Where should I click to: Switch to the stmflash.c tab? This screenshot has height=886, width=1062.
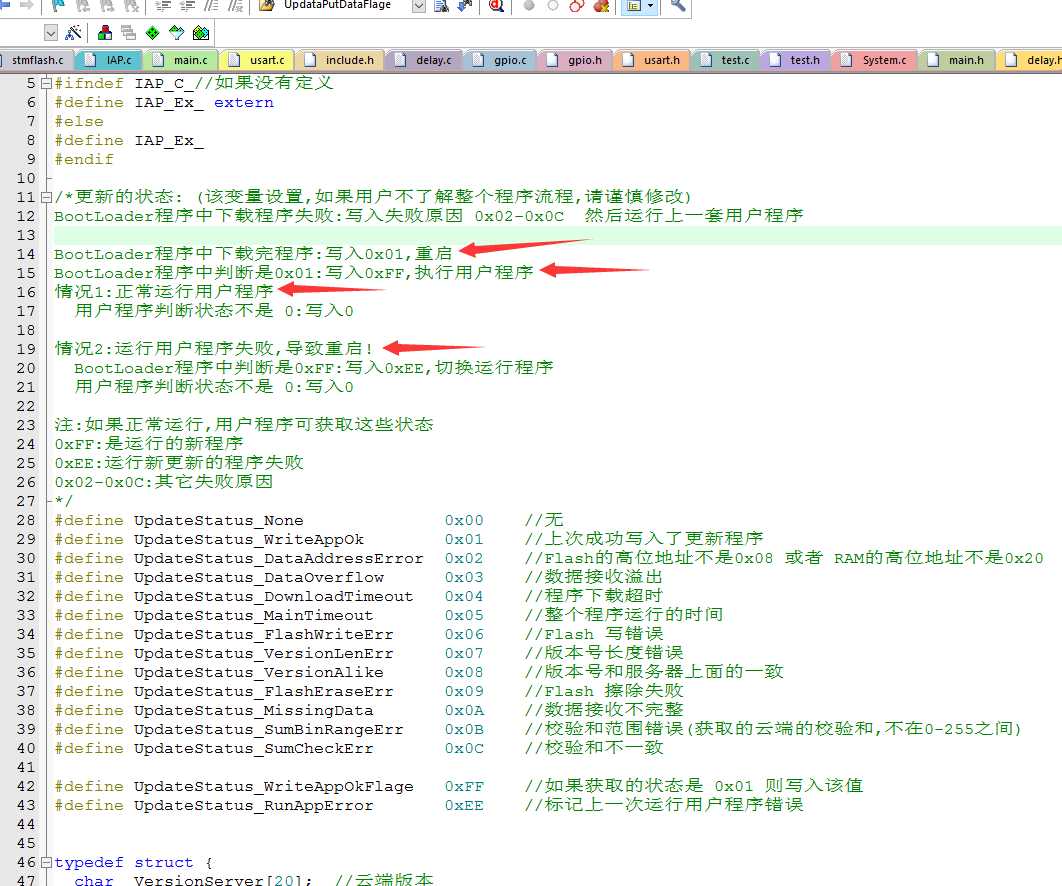coord(37,60)
